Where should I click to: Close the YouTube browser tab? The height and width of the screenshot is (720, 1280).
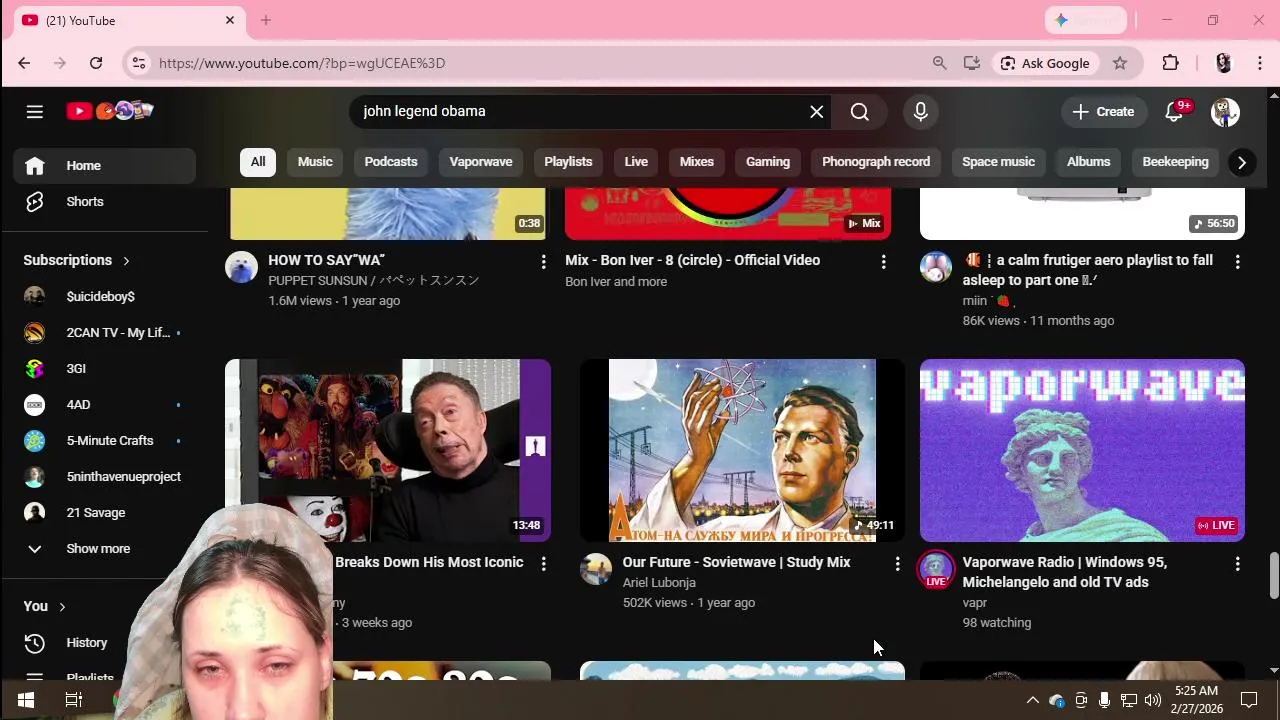230,20
